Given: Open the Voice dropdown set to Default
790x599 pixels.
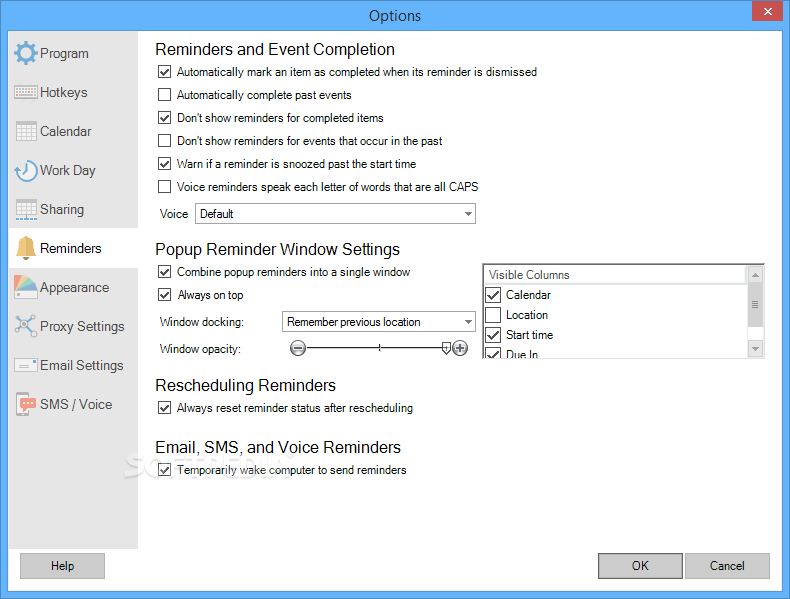Looking at the screenshot, I should (x=335, y=214).
